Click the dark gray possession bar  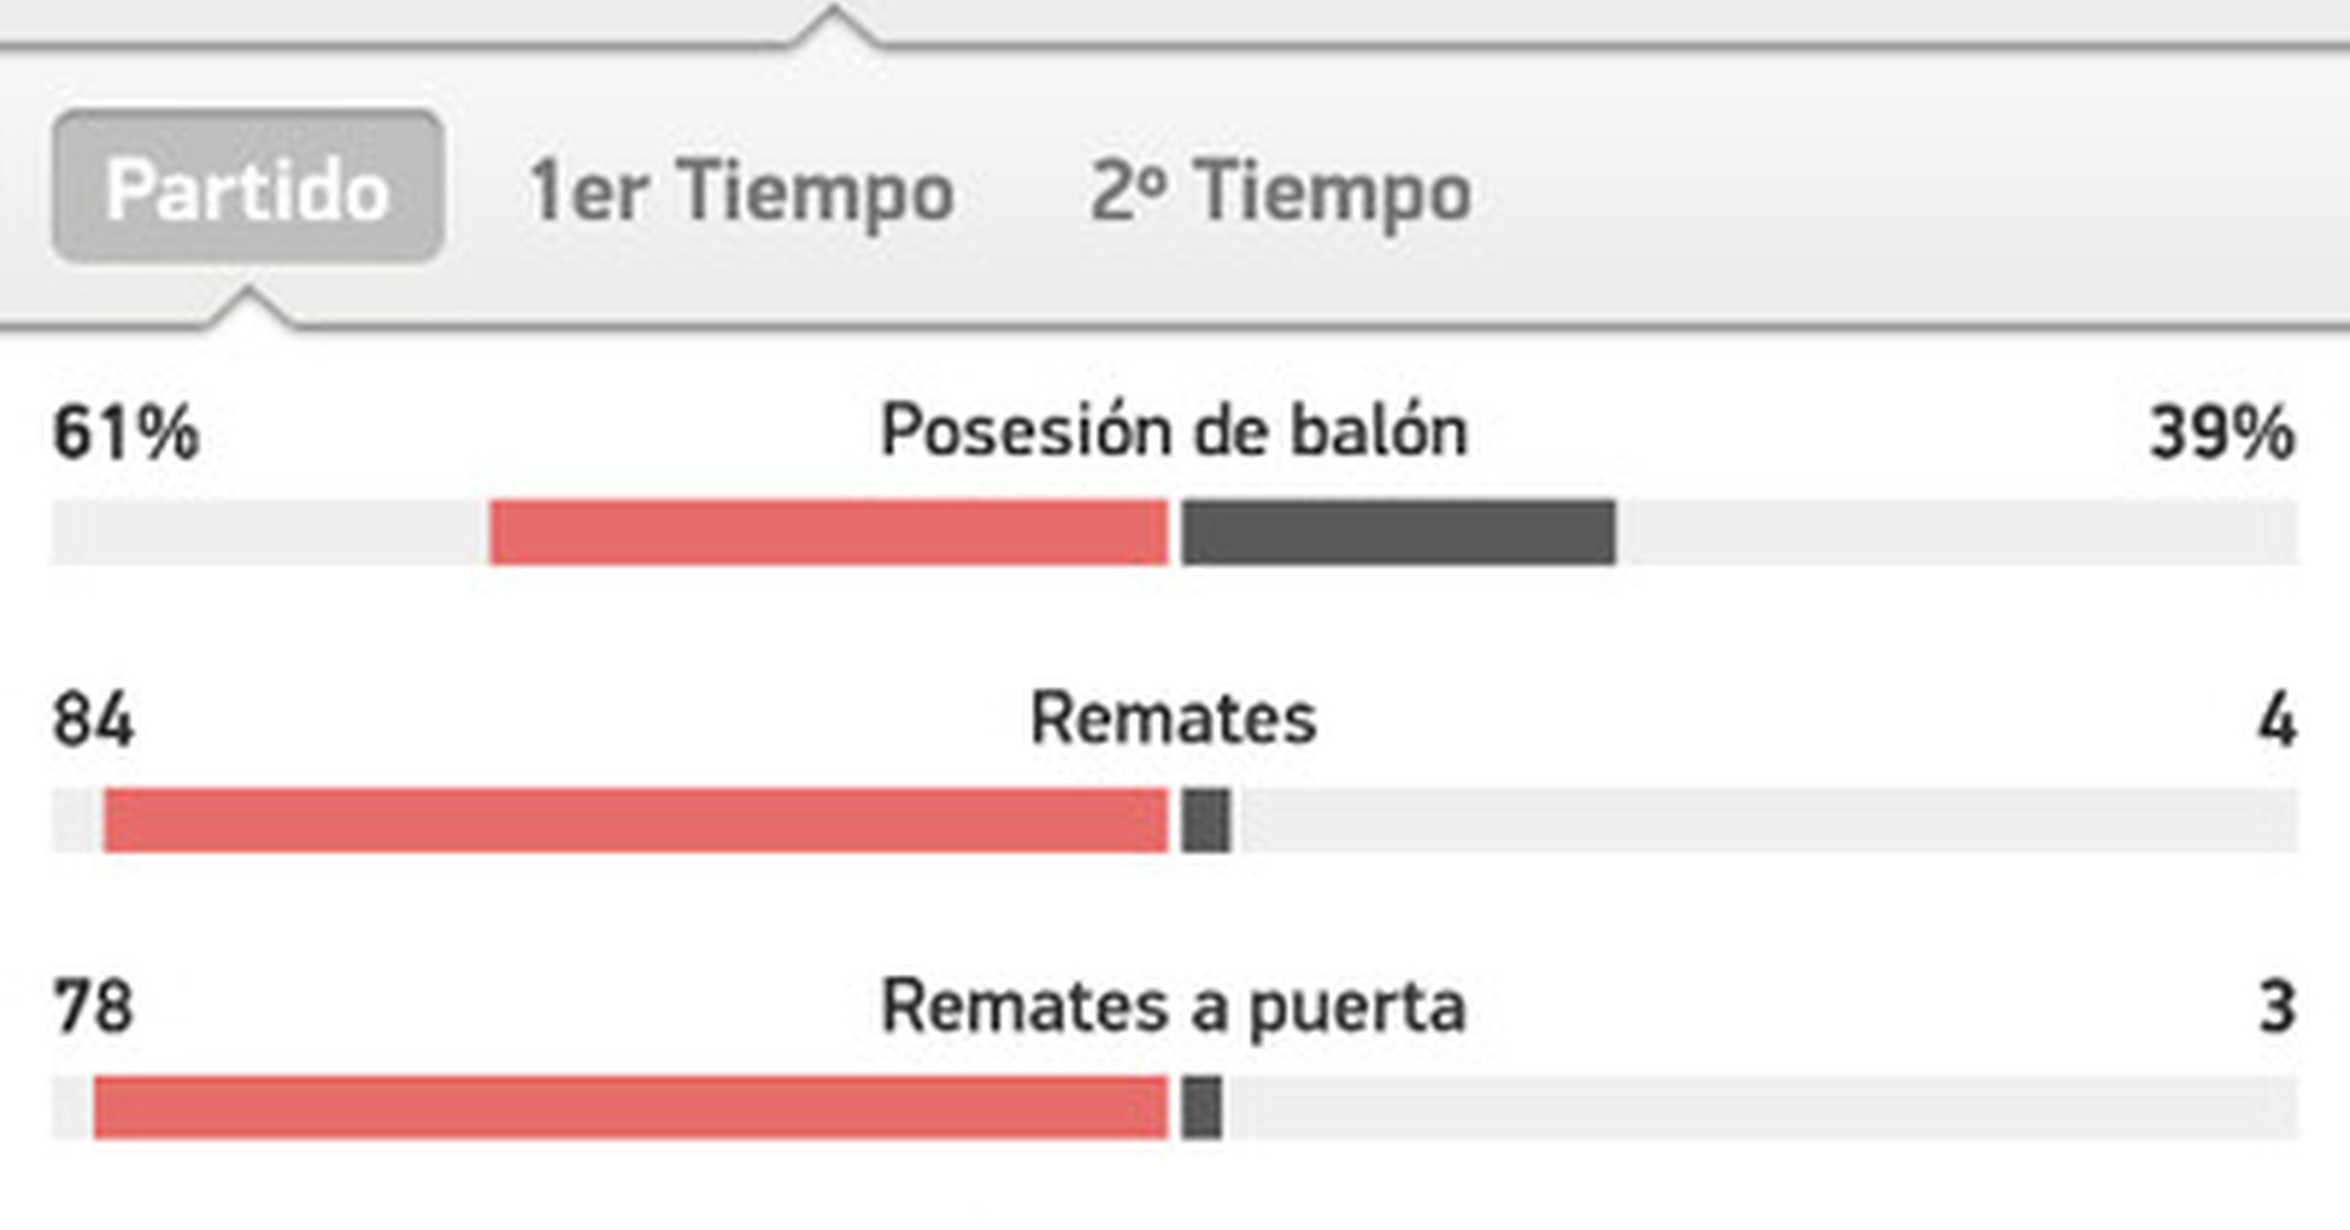coord(1398,532)
